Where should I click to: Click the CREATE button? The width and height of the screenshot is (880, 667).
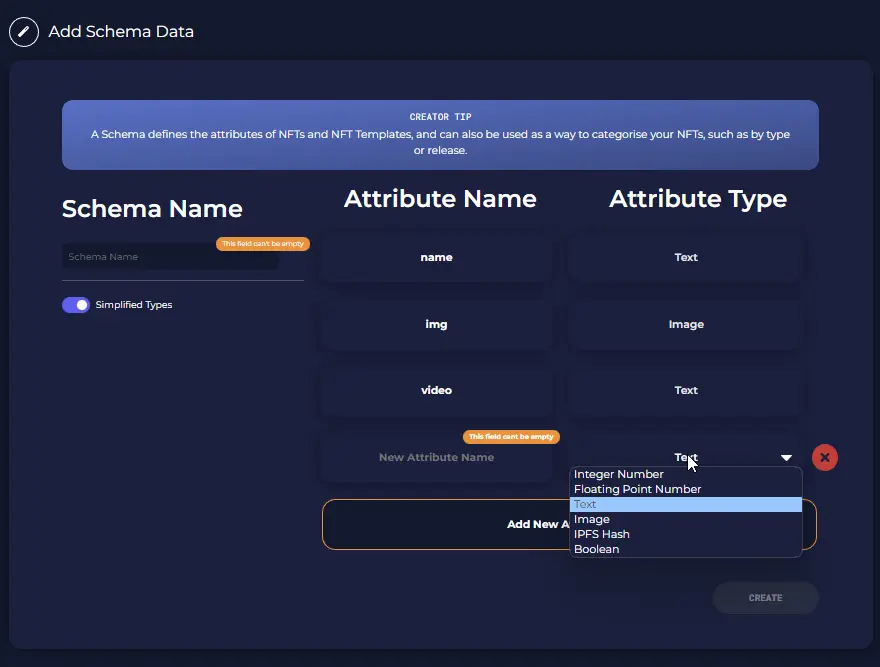click(x=766, y=598)
